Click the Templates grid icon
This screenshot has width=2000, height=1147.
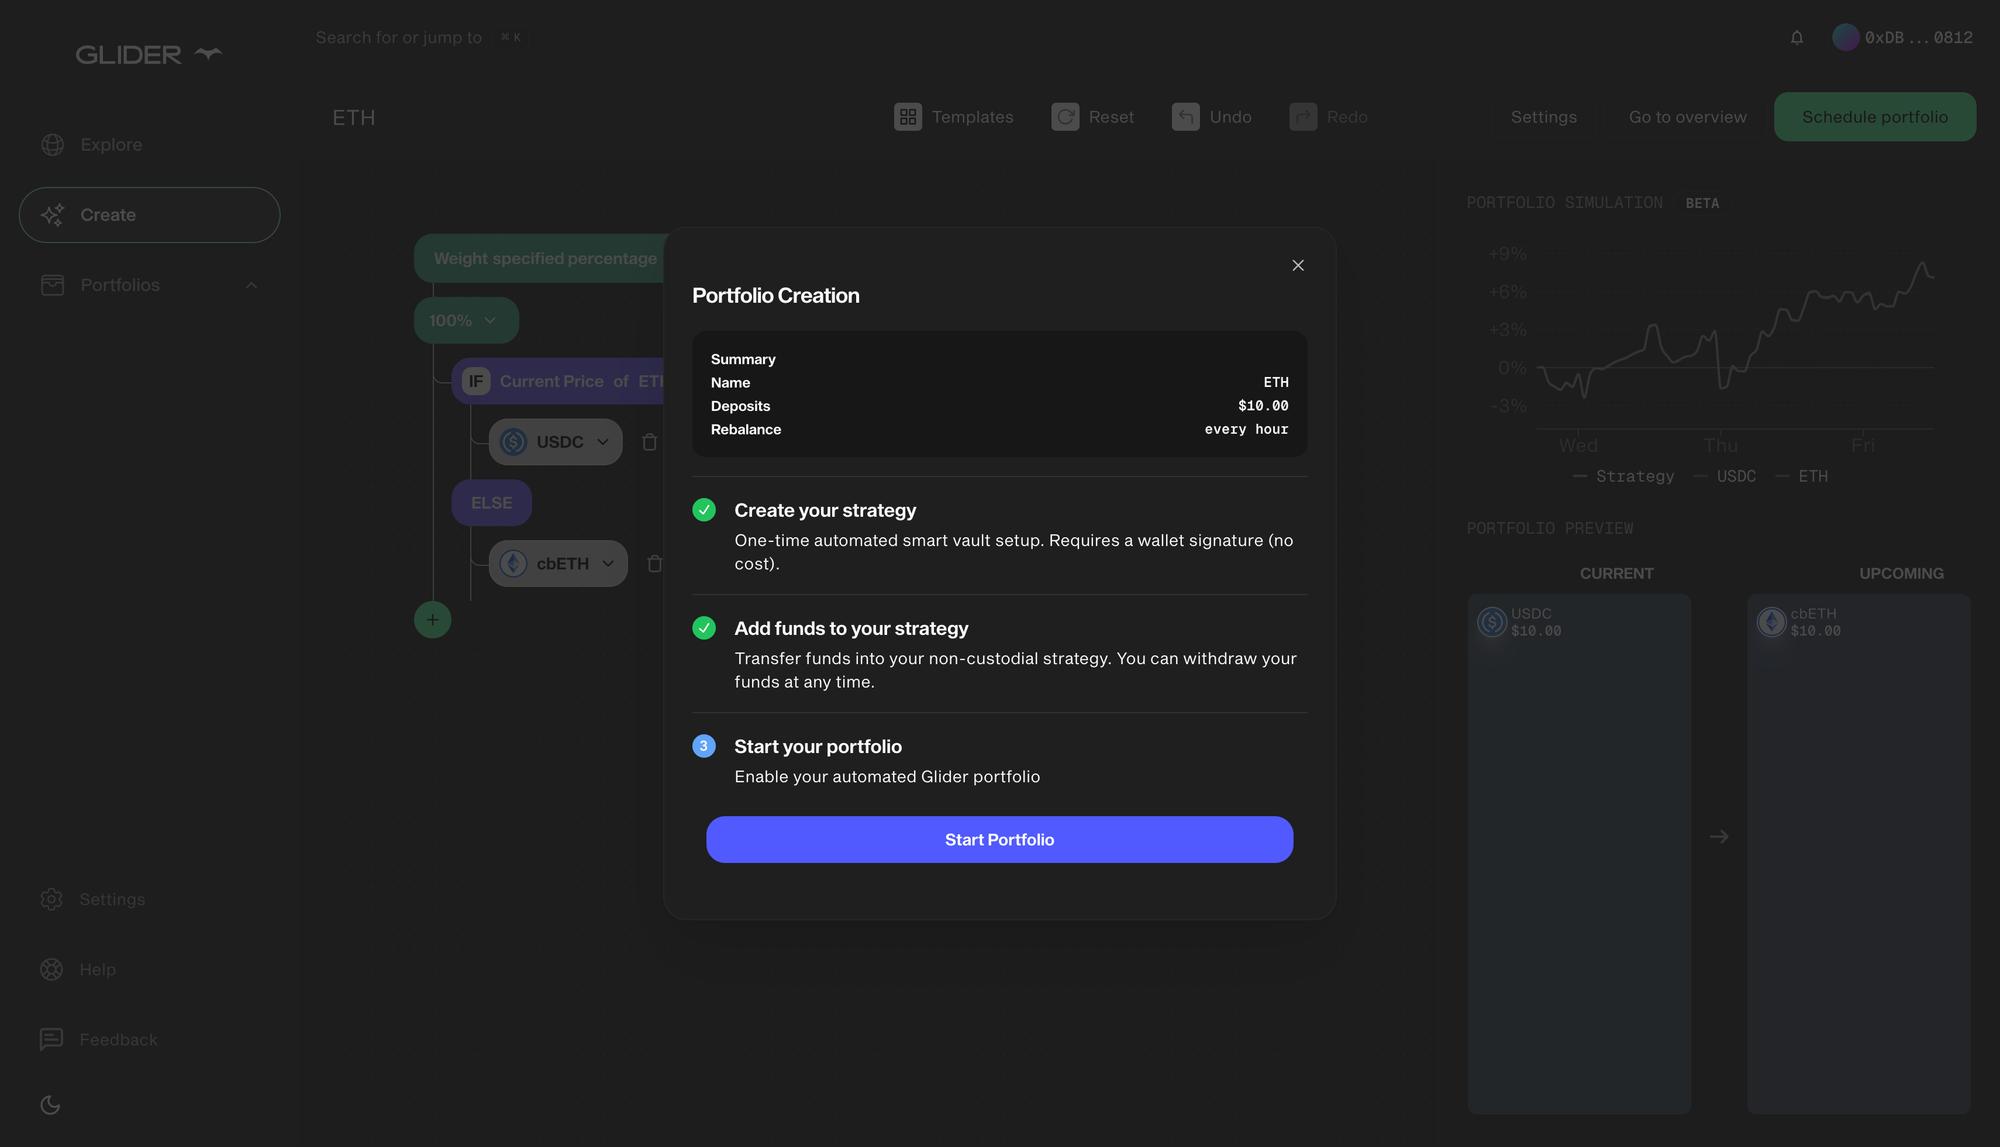[907, 117]
